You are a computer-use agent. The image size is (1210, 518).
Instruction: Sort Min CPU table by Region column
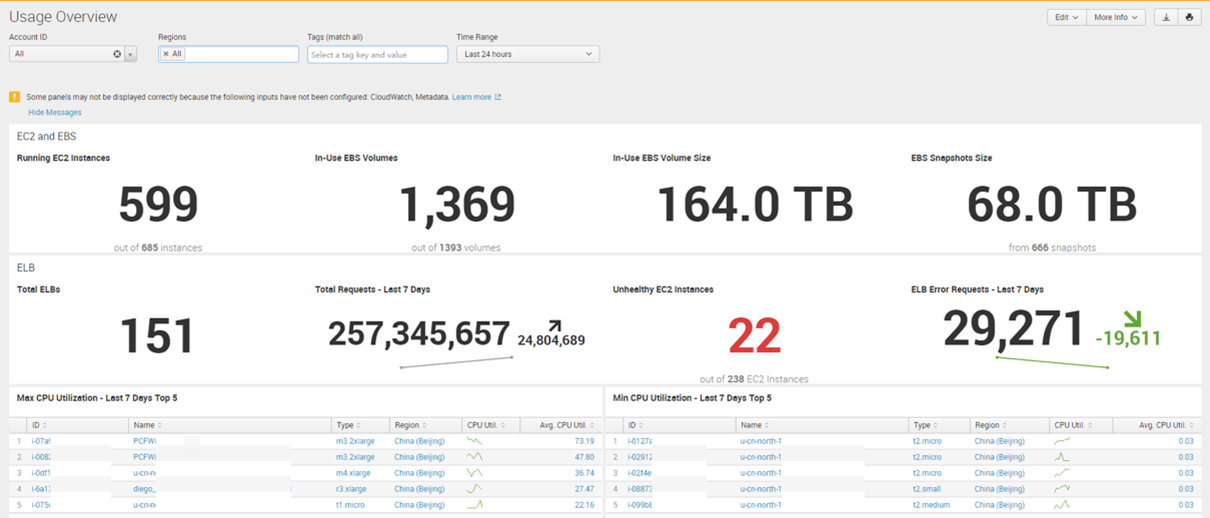tap(992, 425)
